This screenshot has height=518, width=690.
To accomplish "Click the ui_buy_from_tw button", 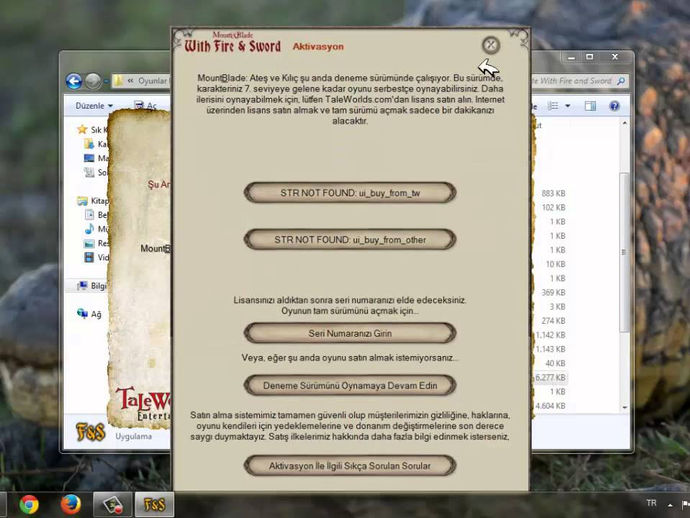I will coord(350,193).
